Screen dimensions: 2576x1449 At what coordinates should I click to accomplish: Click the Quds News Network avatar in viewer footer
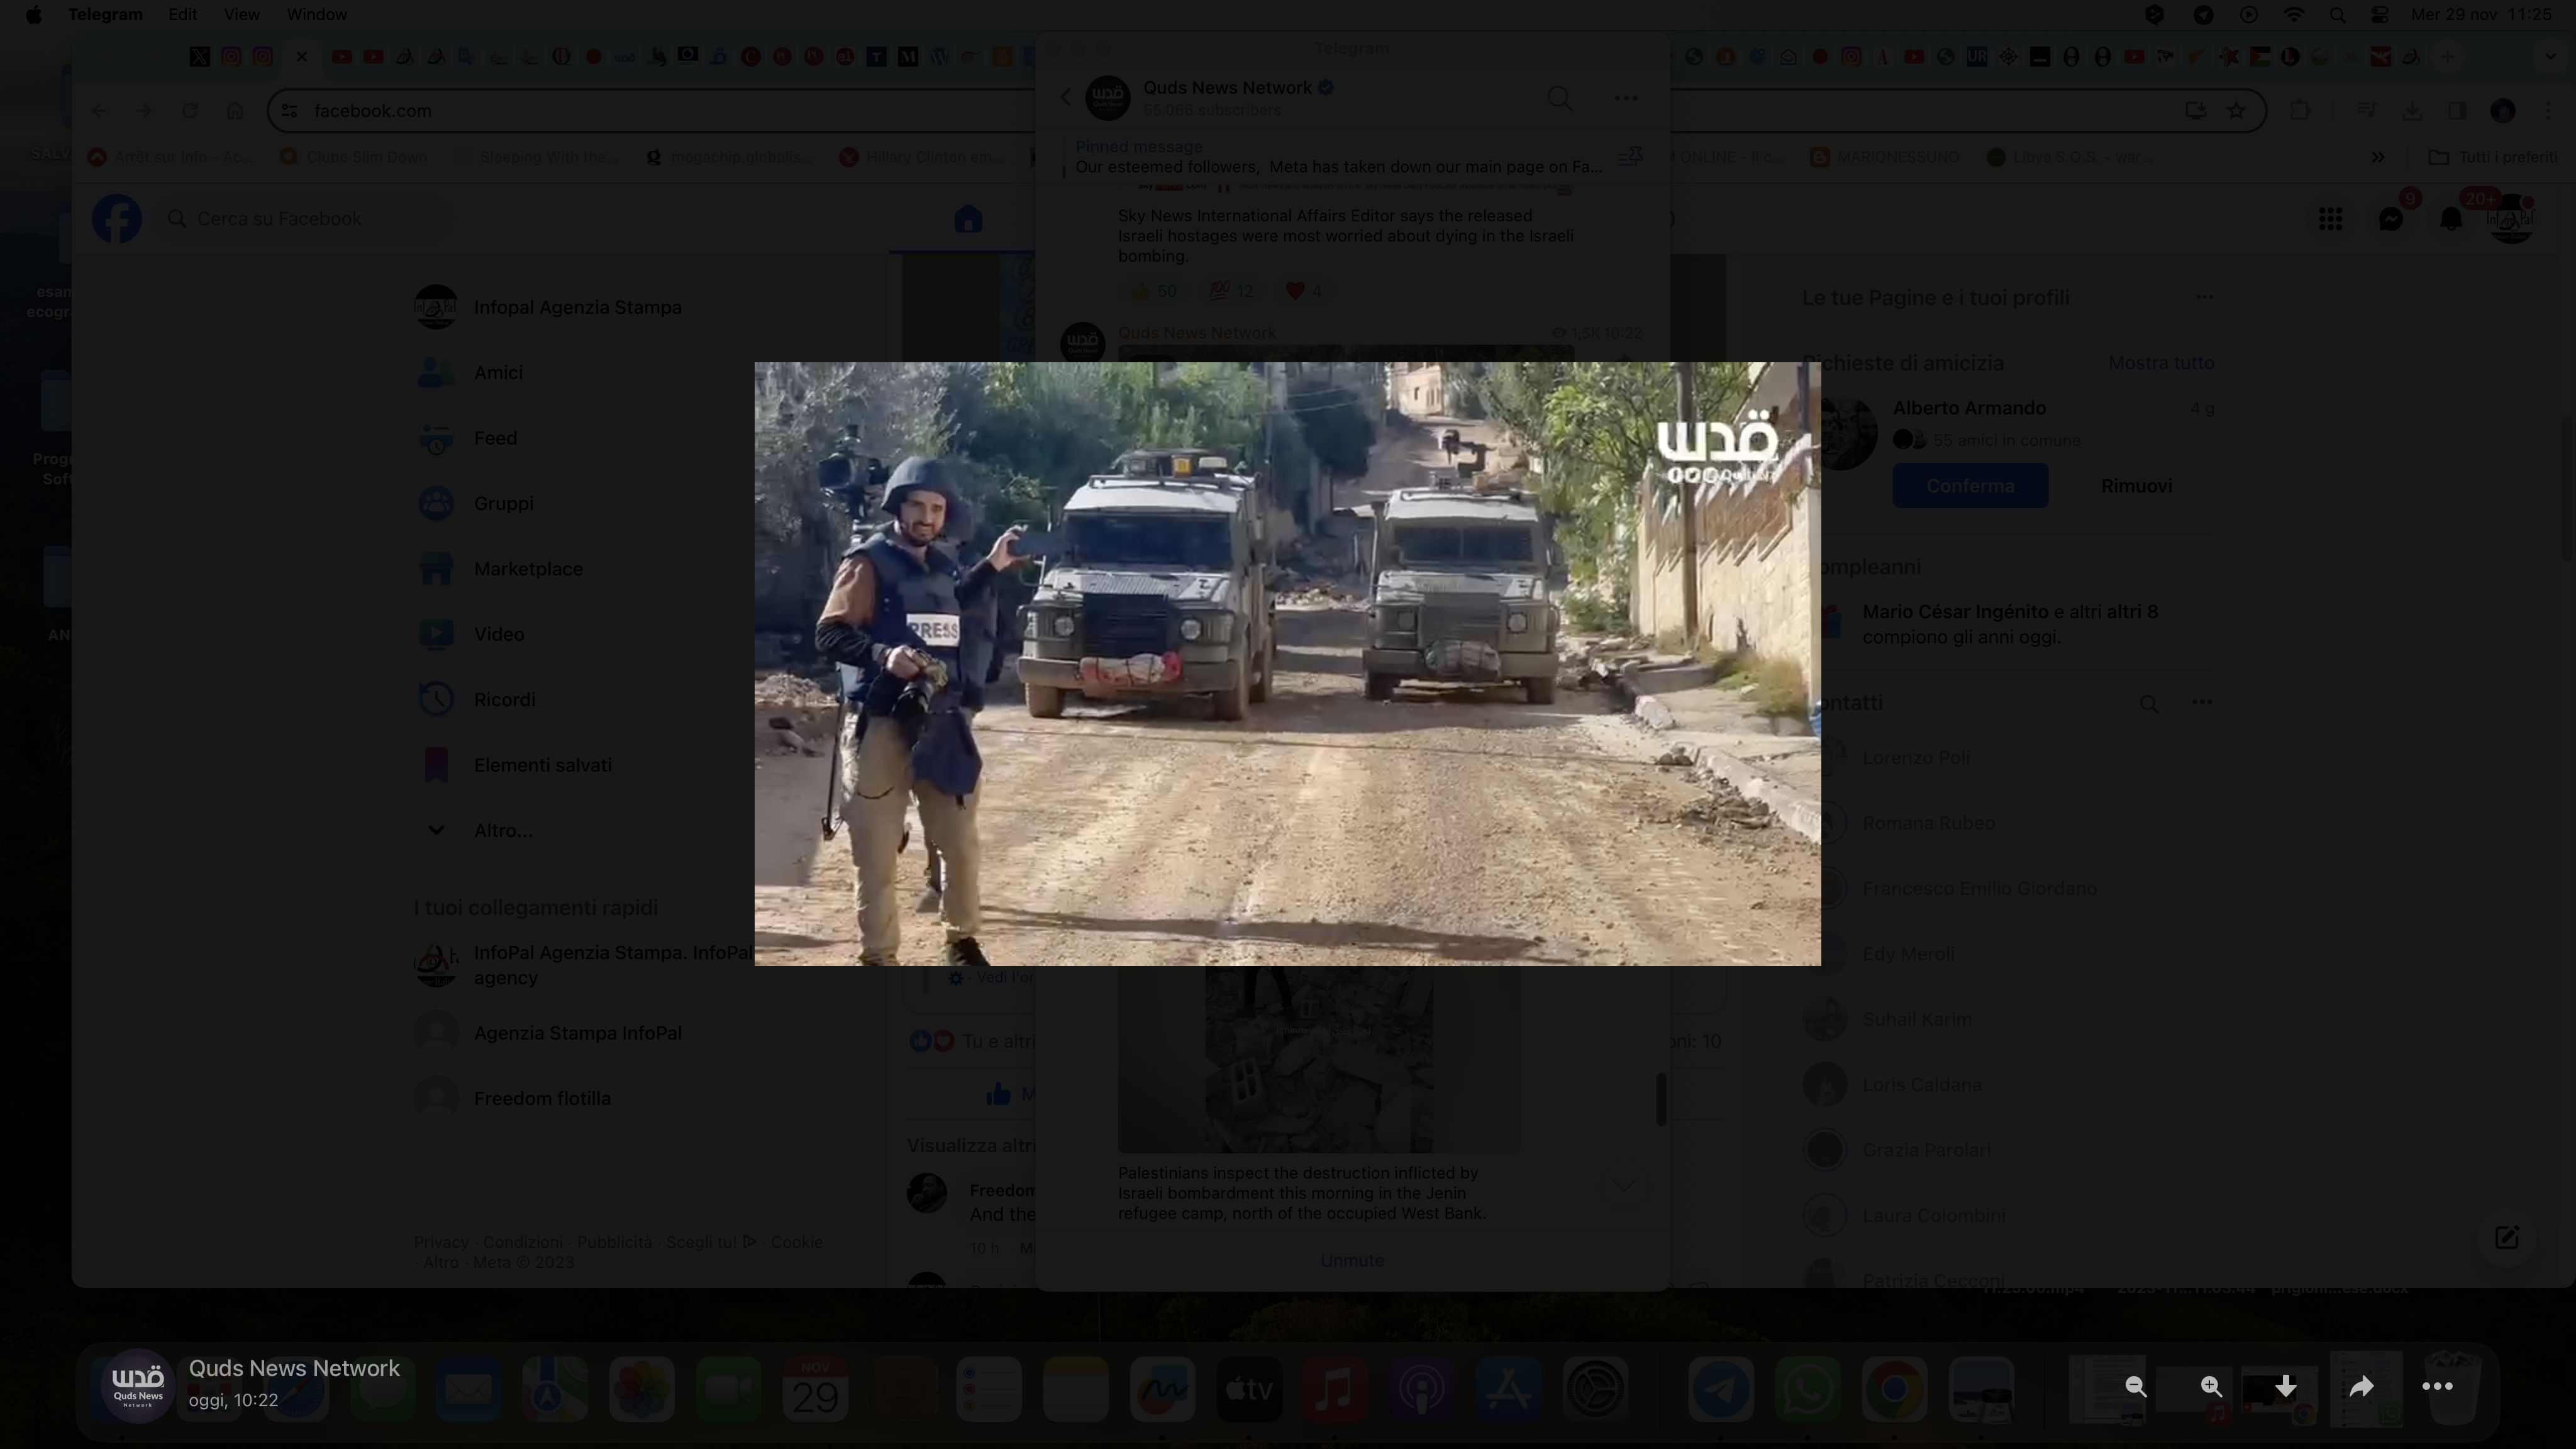coord(138,1385)
